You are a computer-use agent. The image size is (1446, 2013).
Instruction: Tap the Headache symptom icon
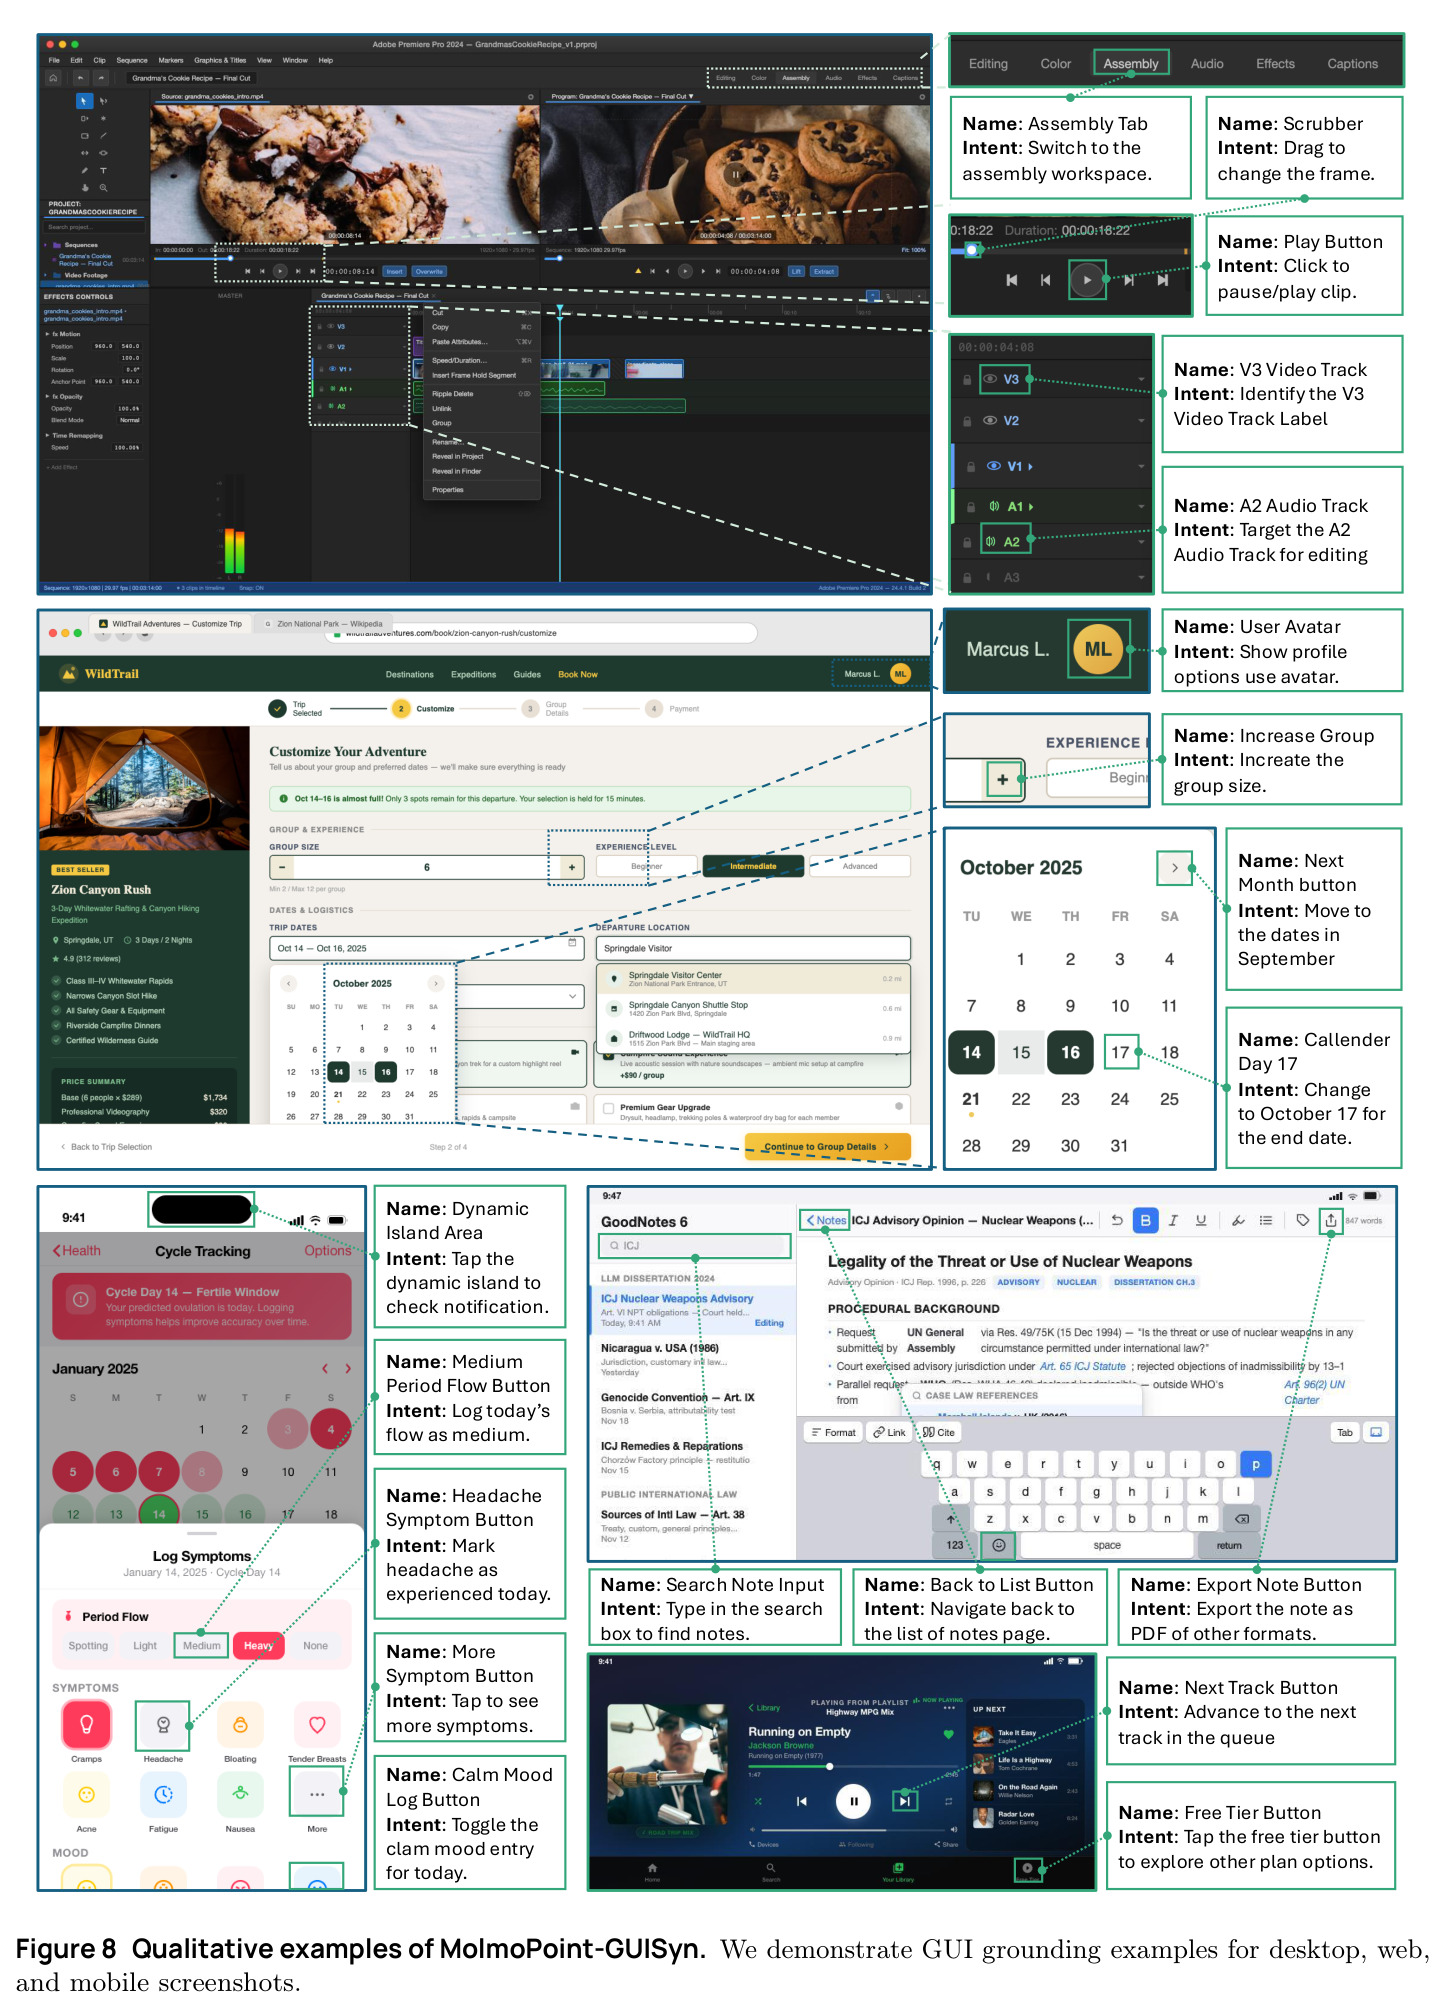coord(163,1724)
